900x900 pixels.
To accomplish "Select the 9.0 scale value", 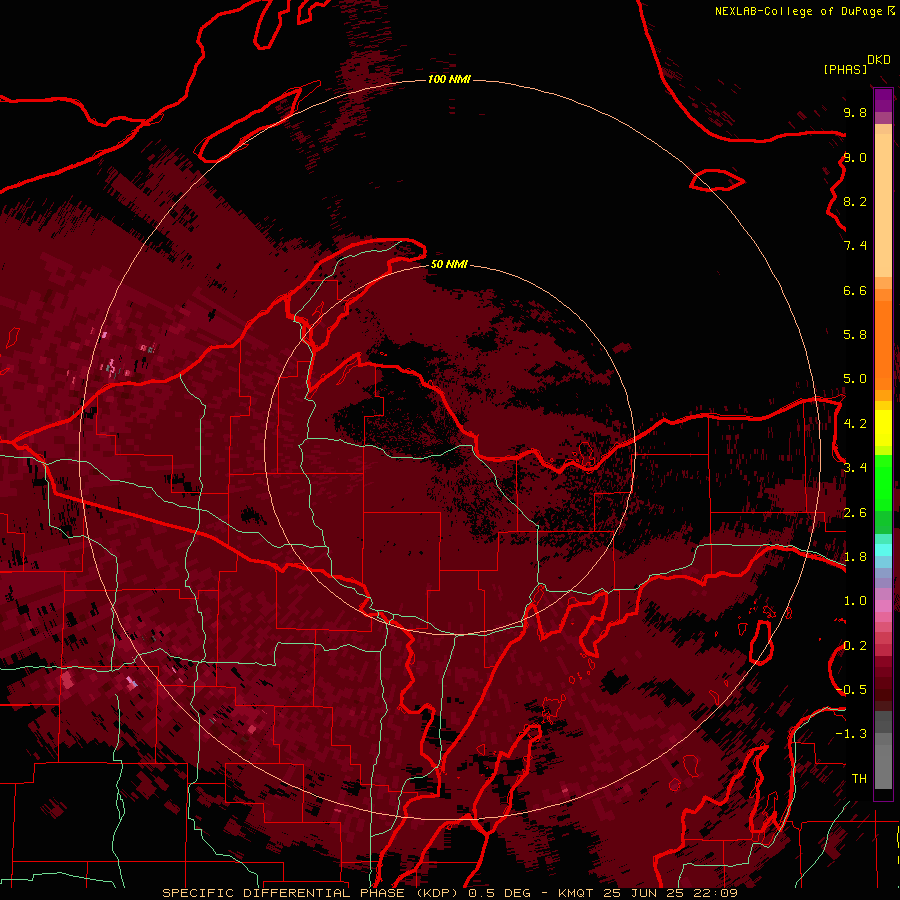I will click(x=855, y=157).
